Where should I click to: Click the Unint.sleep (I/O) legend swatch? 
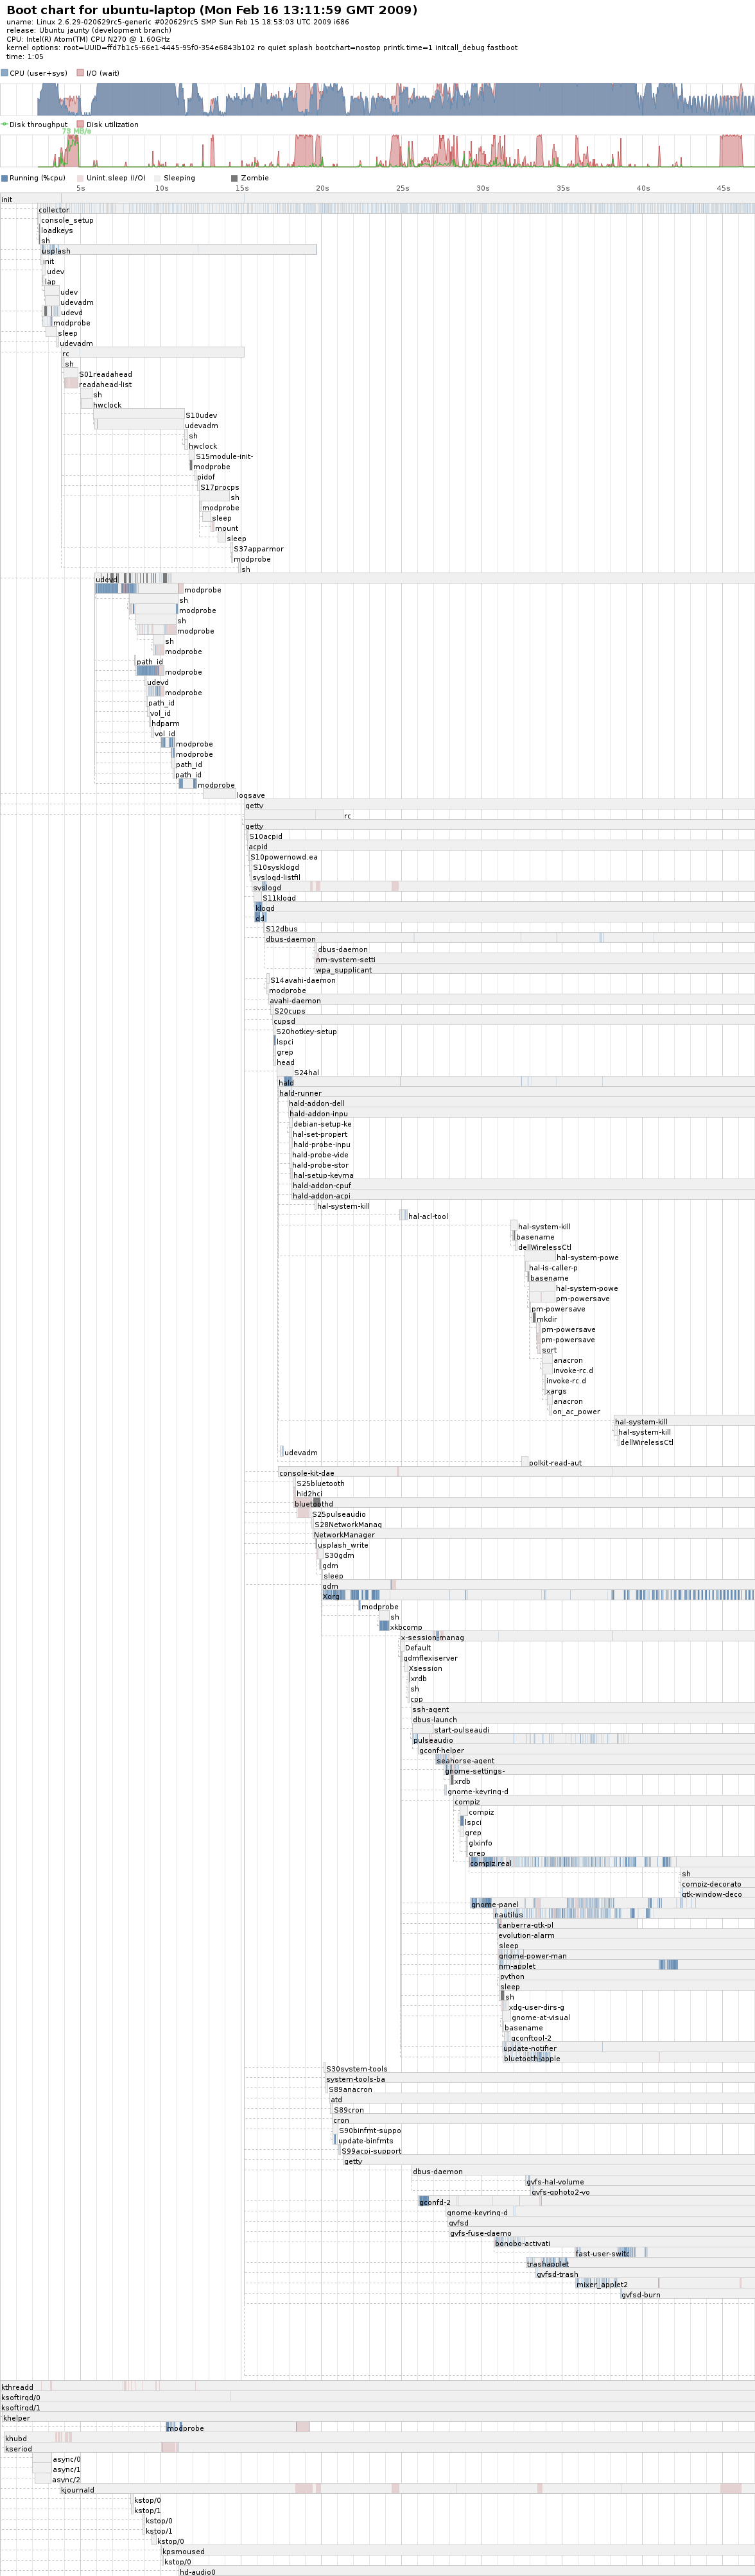coord(81,178)
